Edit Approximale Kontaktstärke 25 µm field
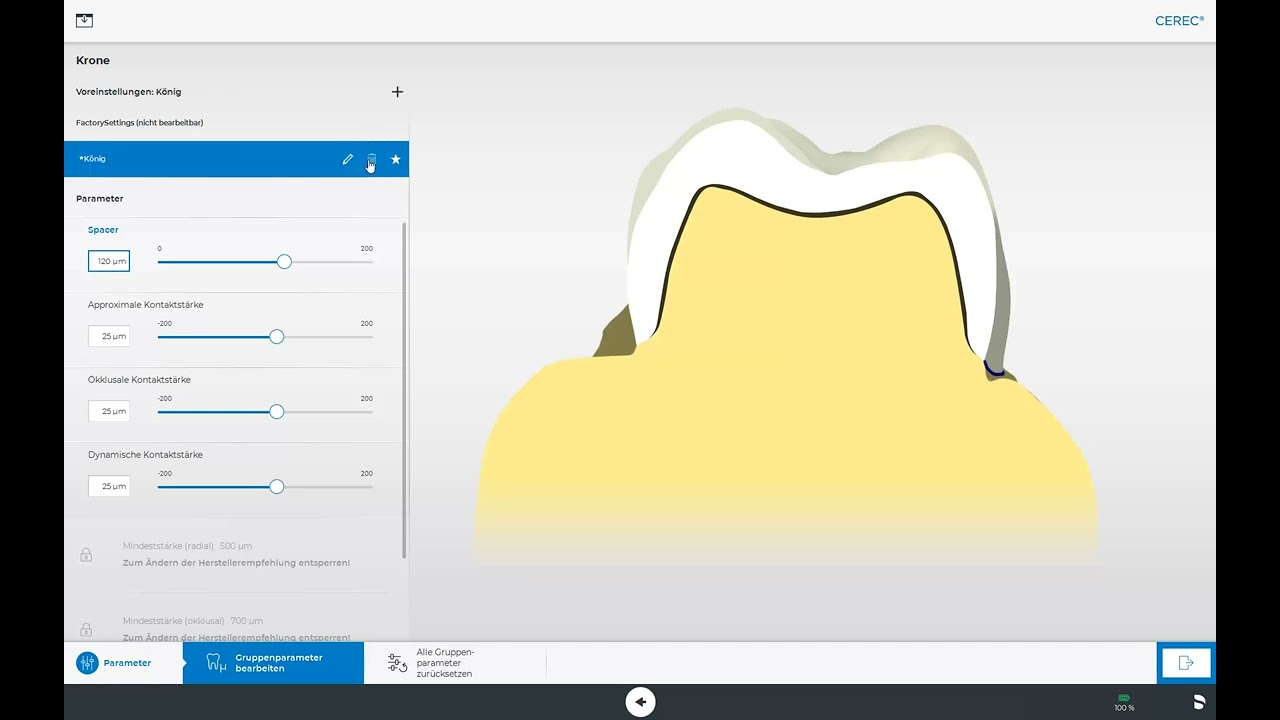 coord(109,336)
